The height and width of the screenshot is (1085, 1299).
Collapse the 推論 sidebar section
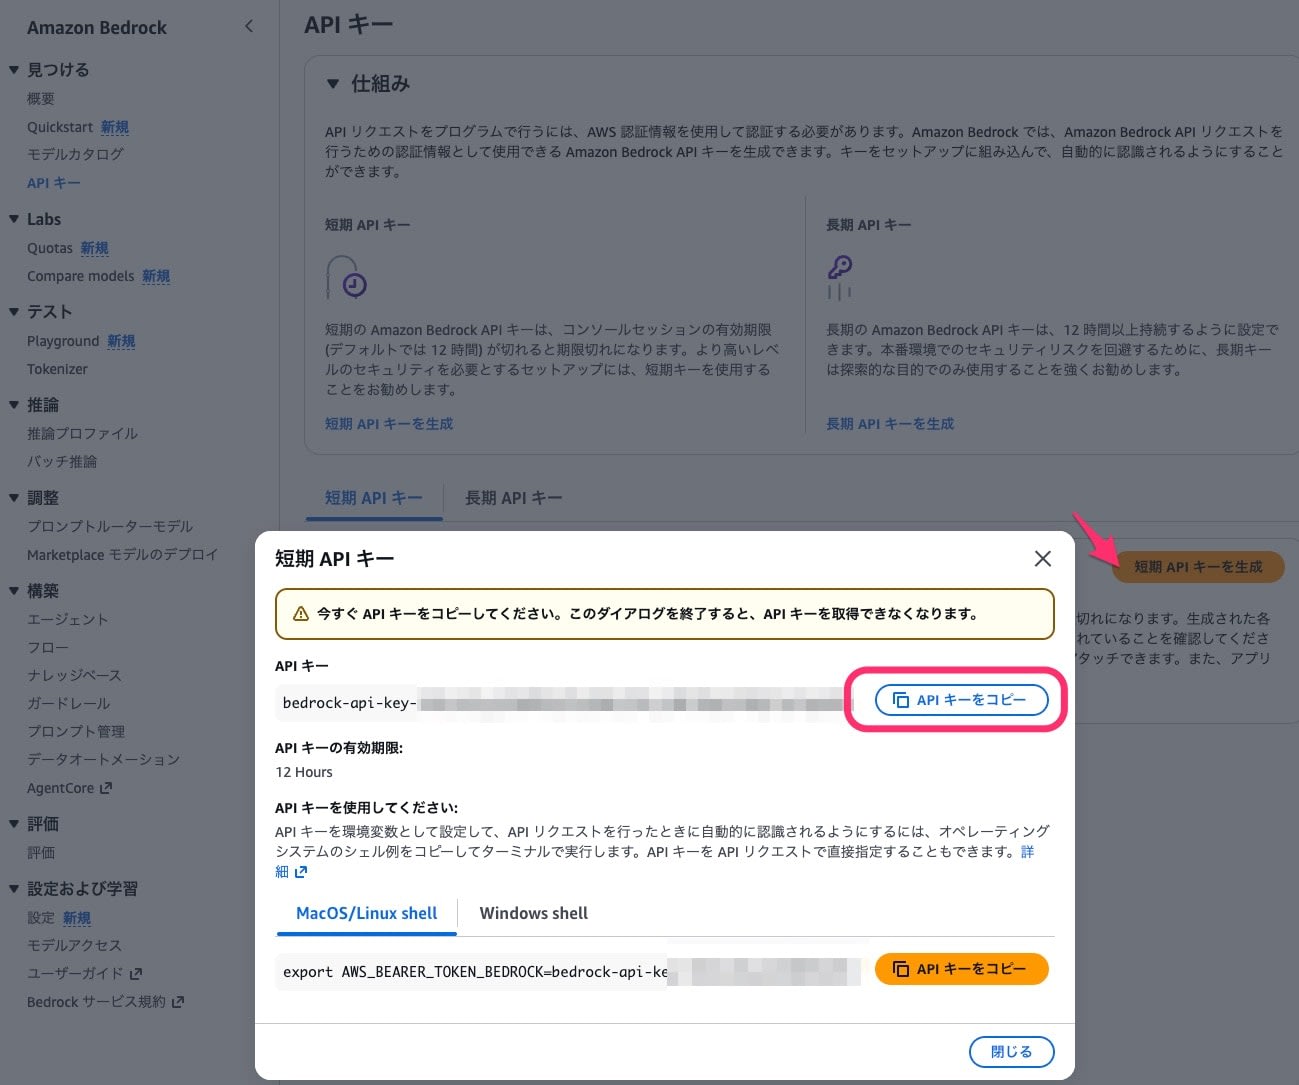click(14, 405)
